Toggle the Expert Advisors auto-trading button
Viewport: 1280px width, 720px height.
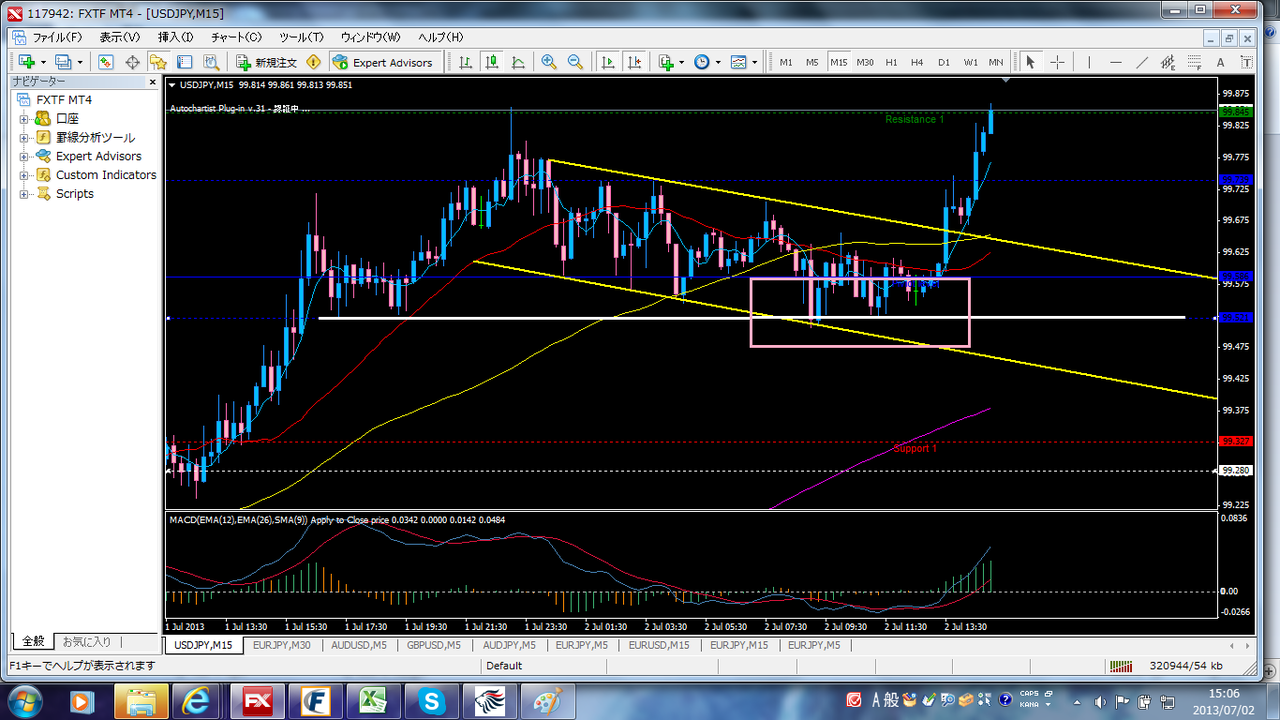click(384, 62)
